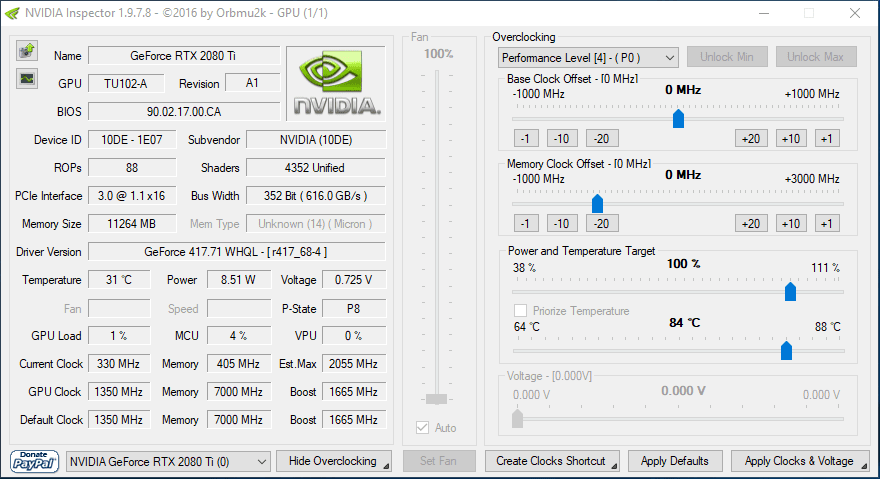880x479 pixels.
Task: Toggle the Auto fan checkbox
Action: click(x=422, y=428)
